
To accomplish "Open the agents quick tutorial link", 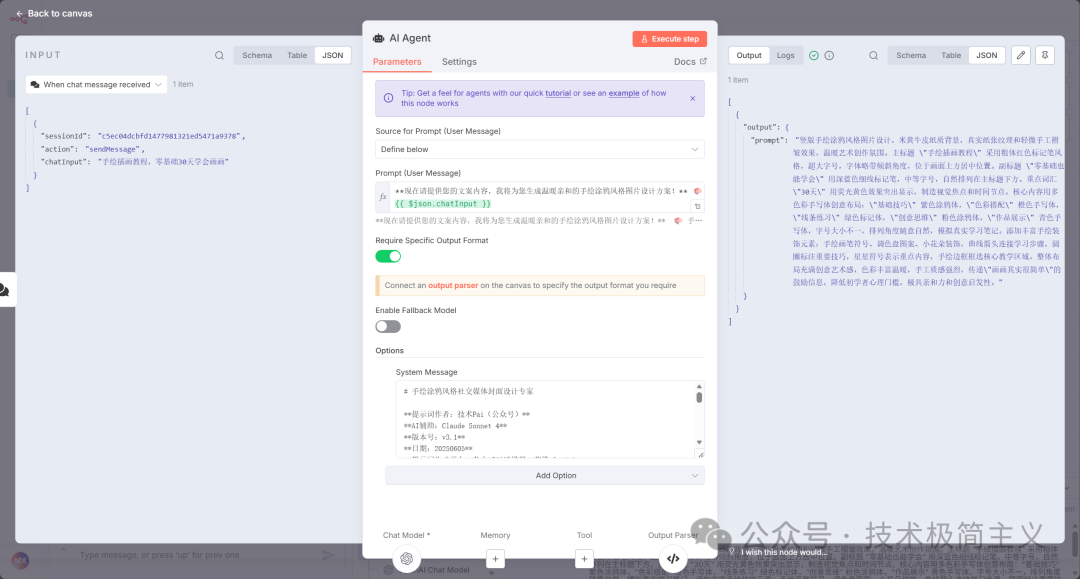I will click(x=558, y=93).
